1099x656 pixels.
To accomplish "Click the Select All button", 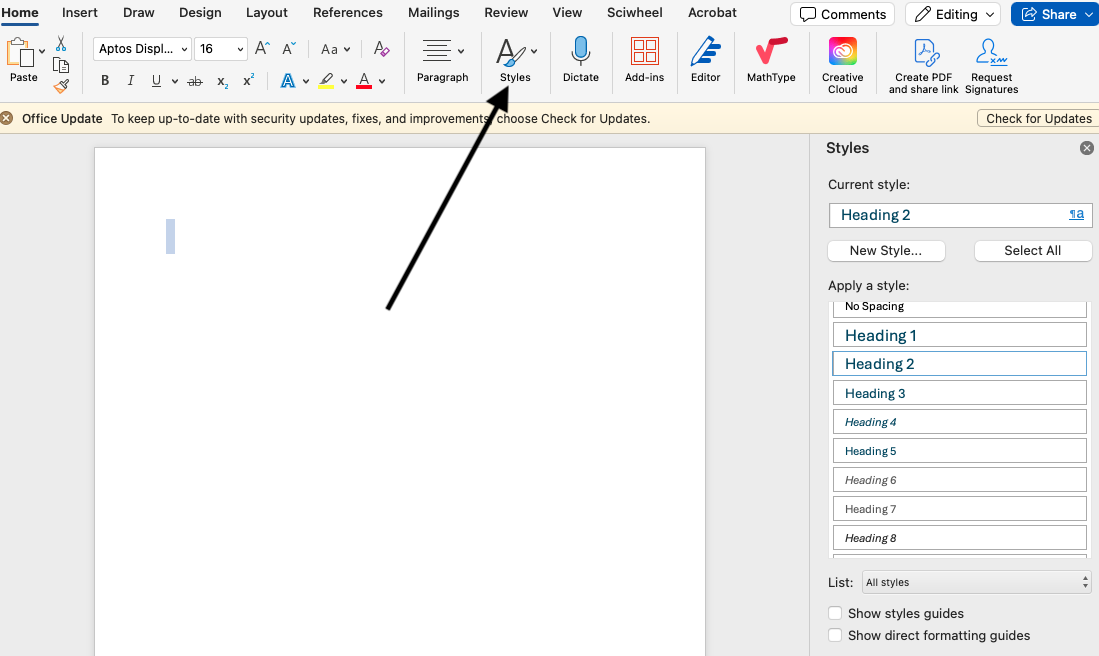I will [1032, 251].
